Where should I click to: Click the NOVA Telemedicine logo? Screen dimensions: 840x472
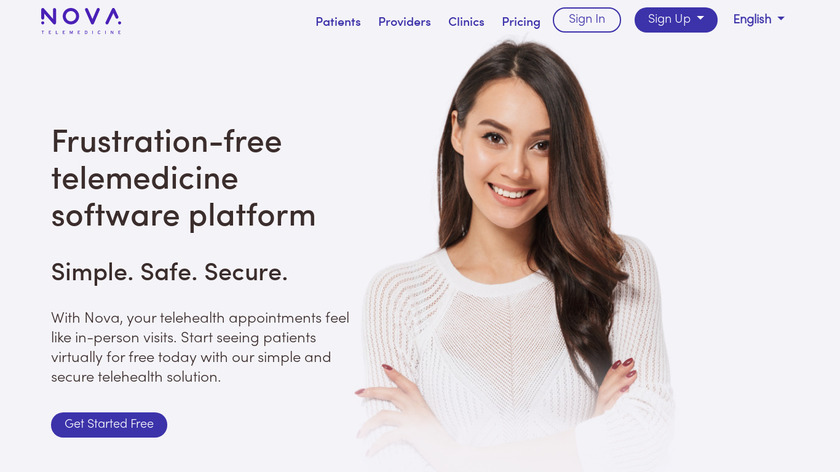pyautogui.click(x=81, y=21)
